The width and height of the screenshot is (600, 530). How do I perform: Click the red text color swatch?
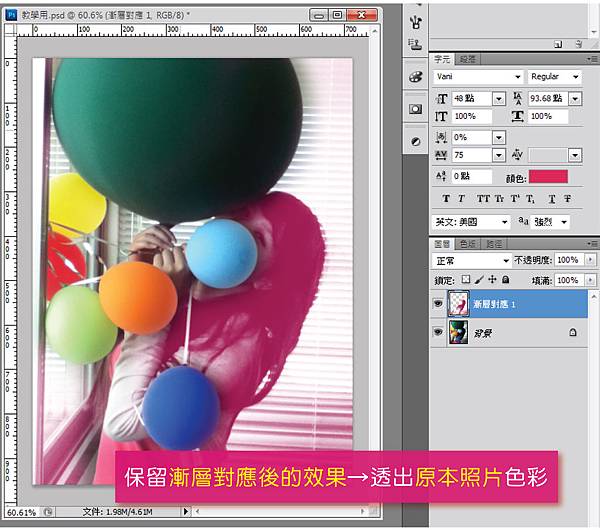[548, 177]
